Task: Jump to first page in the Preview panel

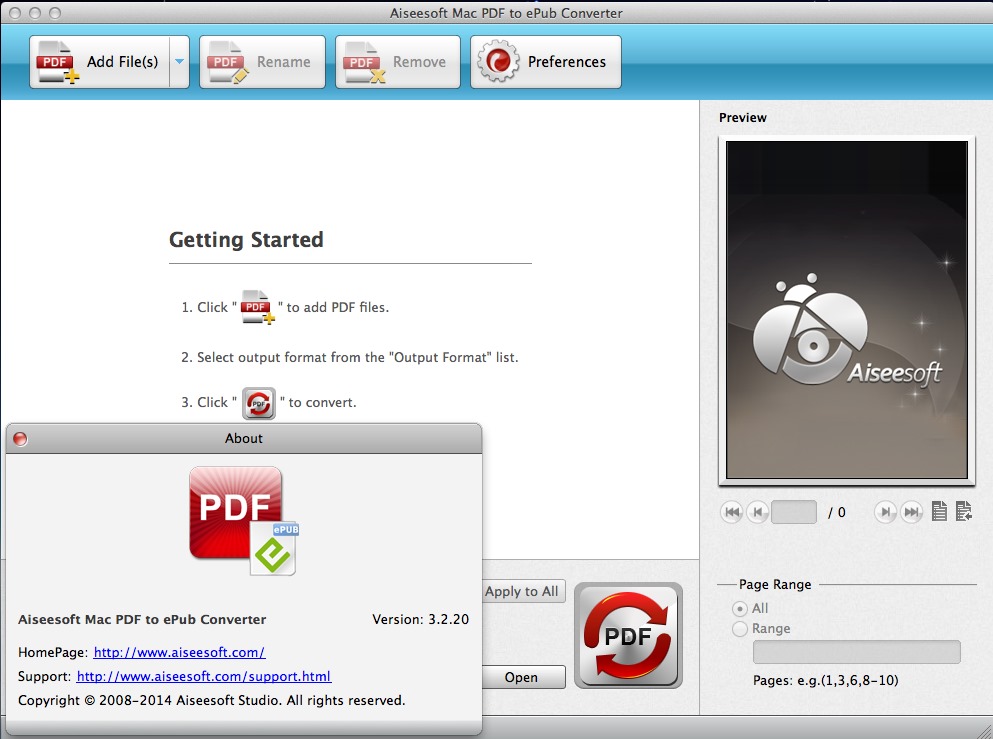Action: [732, 511]
